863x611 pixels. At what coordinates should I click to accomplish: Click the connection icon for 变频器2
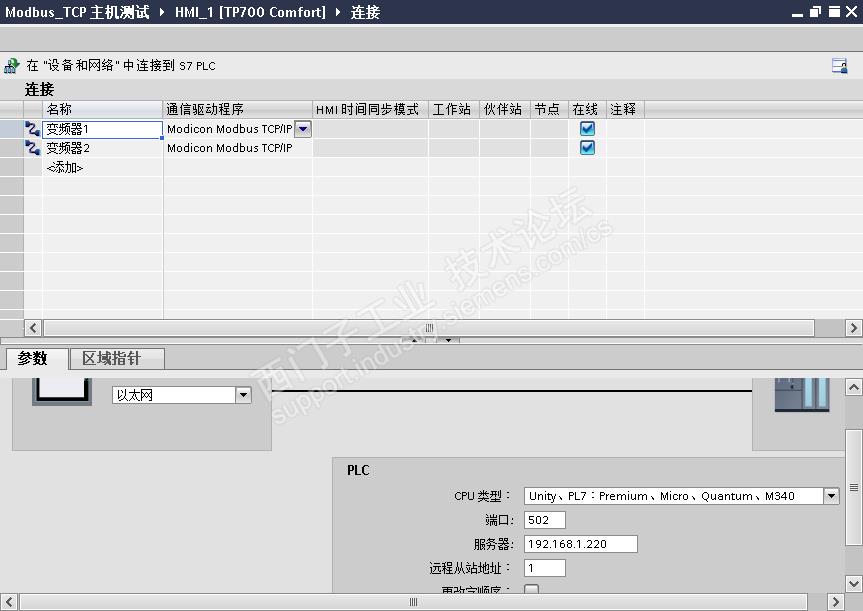32,148
